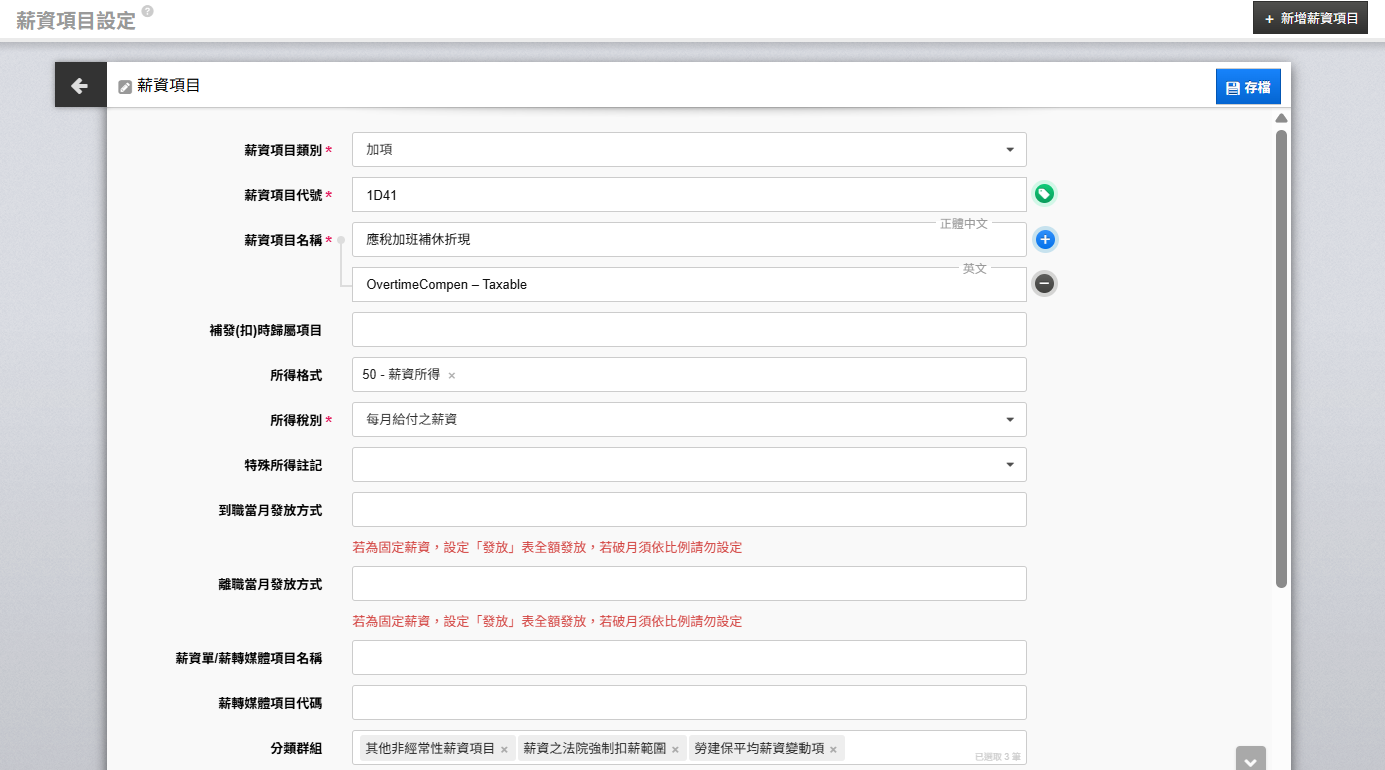Screen dimensions: 1385x770
Task: Remove the 50 - 薪資所得 tag
Action: [x=452, y=376]
